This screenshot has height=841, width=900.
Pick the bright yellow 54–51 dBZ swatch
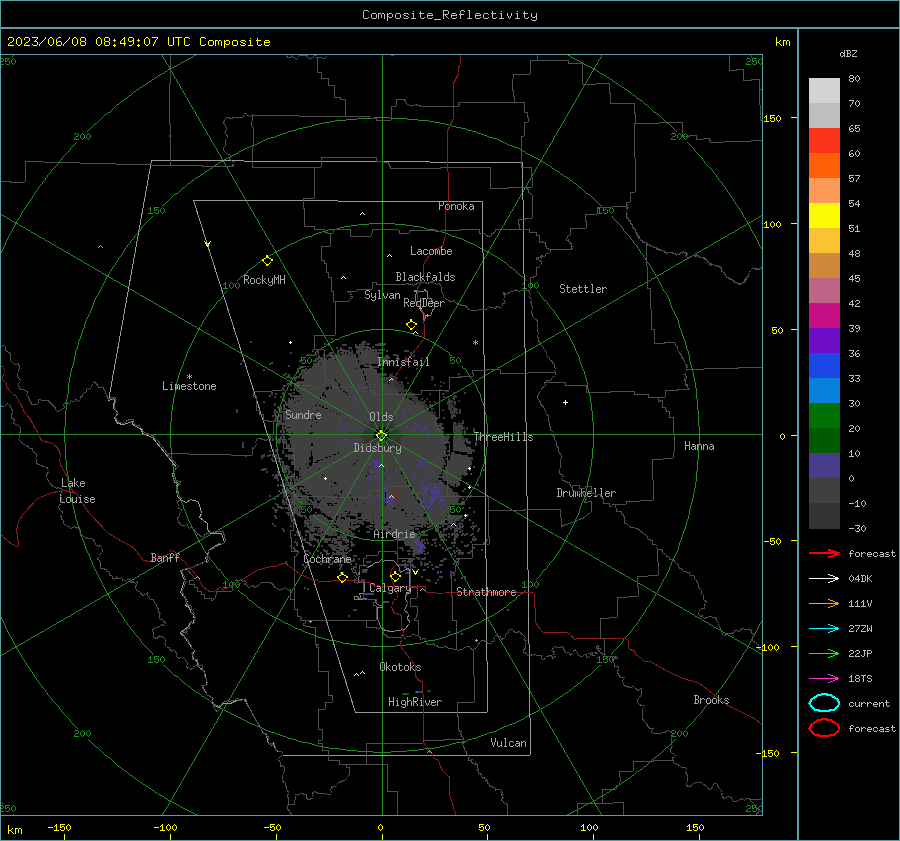point(824,215)
